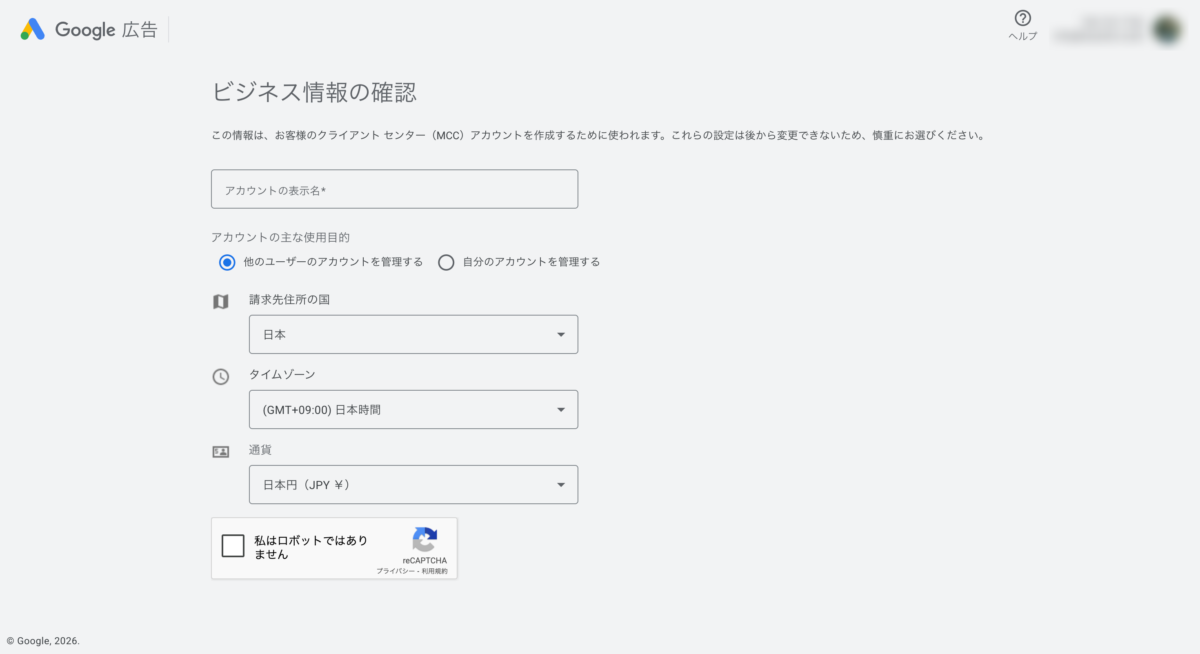This screenshot has width=1200, height=654.
Task: Click the blurred account email in header
Action: (1098, 30)
